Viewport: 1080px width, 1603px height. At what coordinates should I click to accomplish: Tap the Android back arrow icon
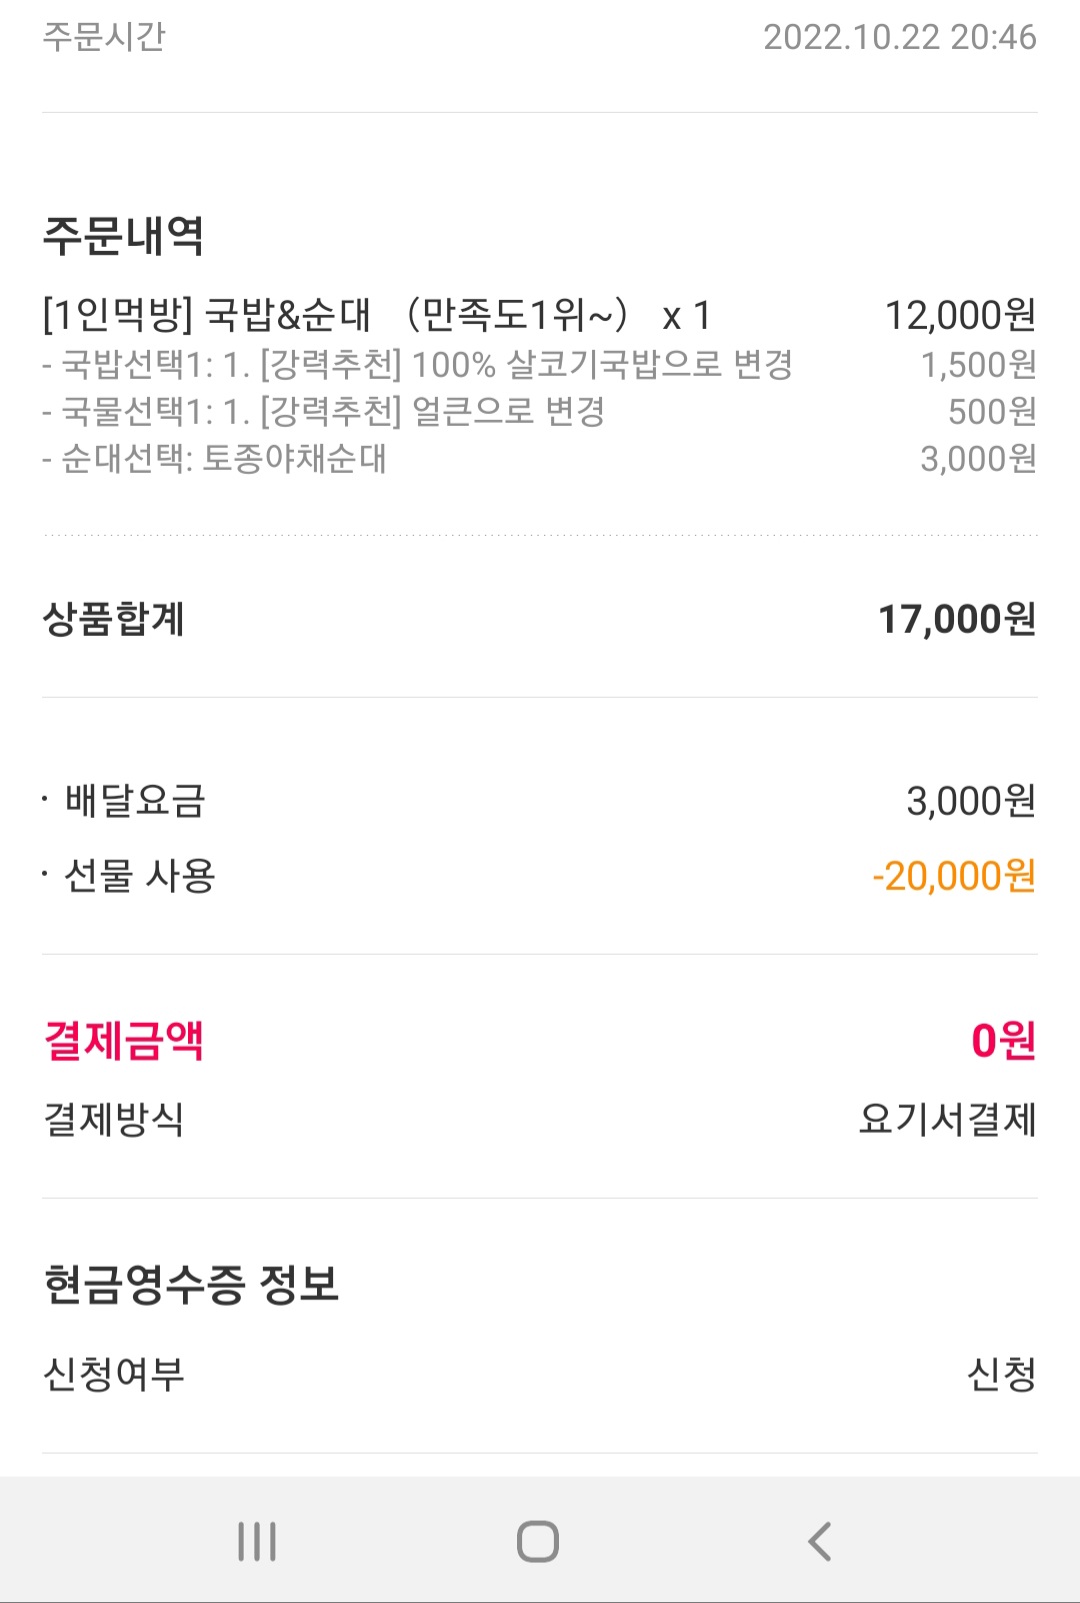coord(819,1541)
